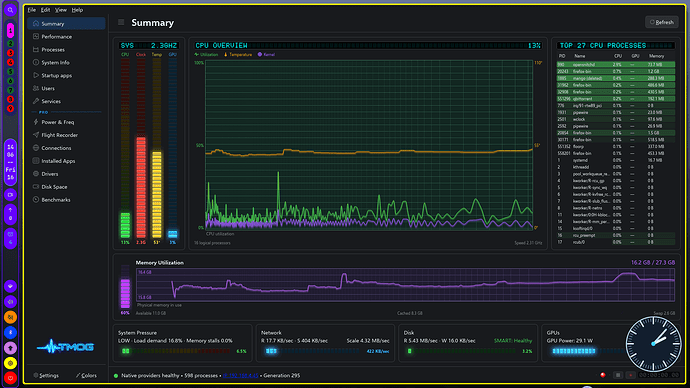Toggle the Kernel legend in CPU Overview
690x388 pixels.
[266, 55]
